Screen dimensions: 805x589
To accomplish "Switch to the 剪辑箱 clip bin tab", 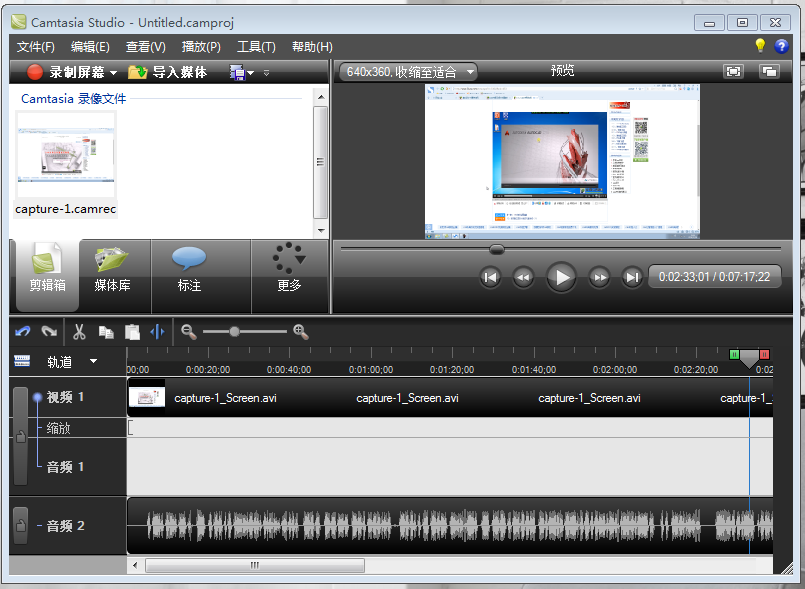I will click(47, 276).
